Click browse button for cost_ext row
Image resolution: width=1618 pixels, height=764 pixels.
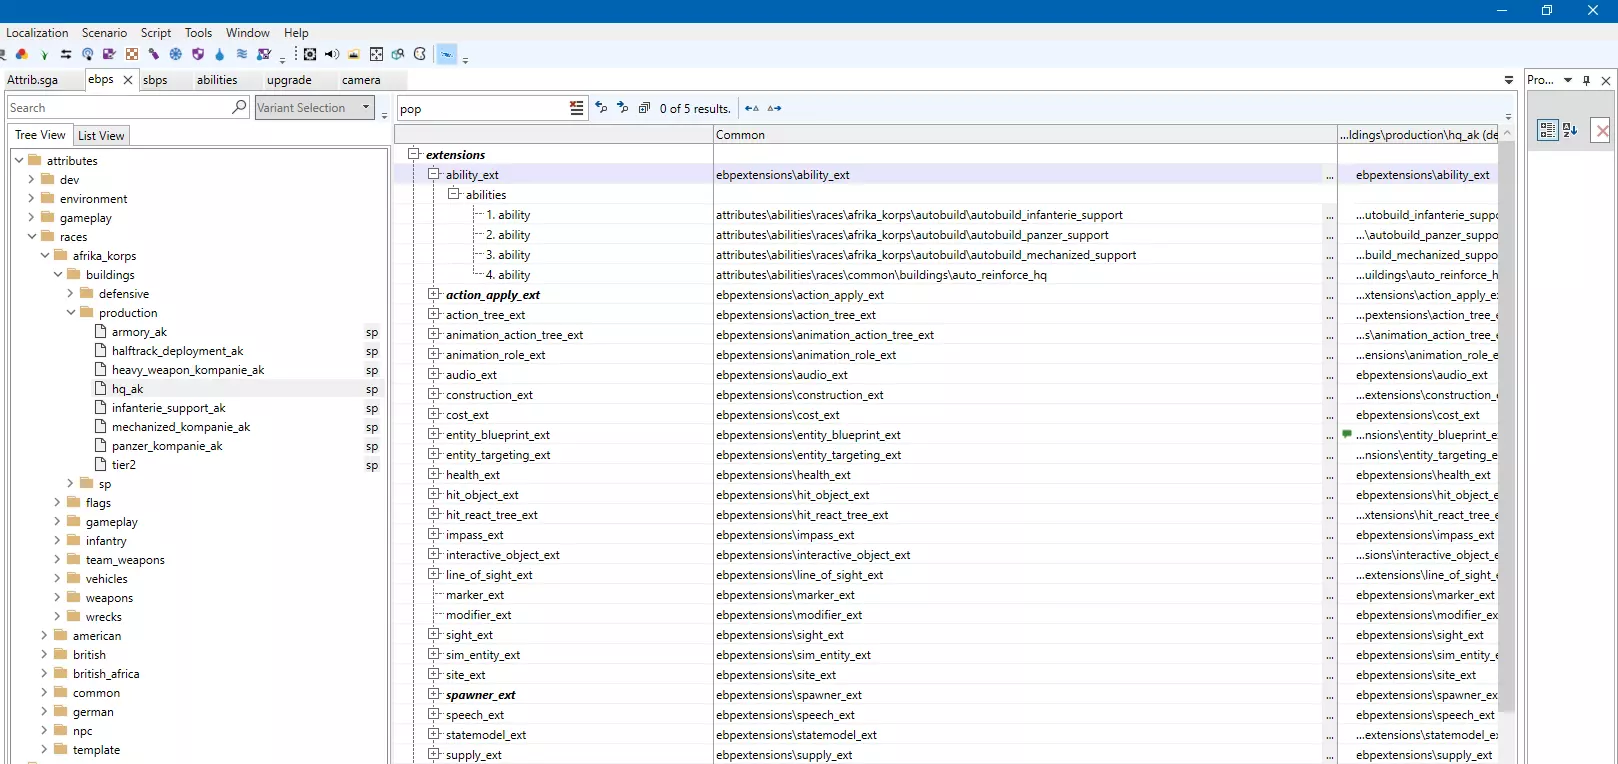1329,415
